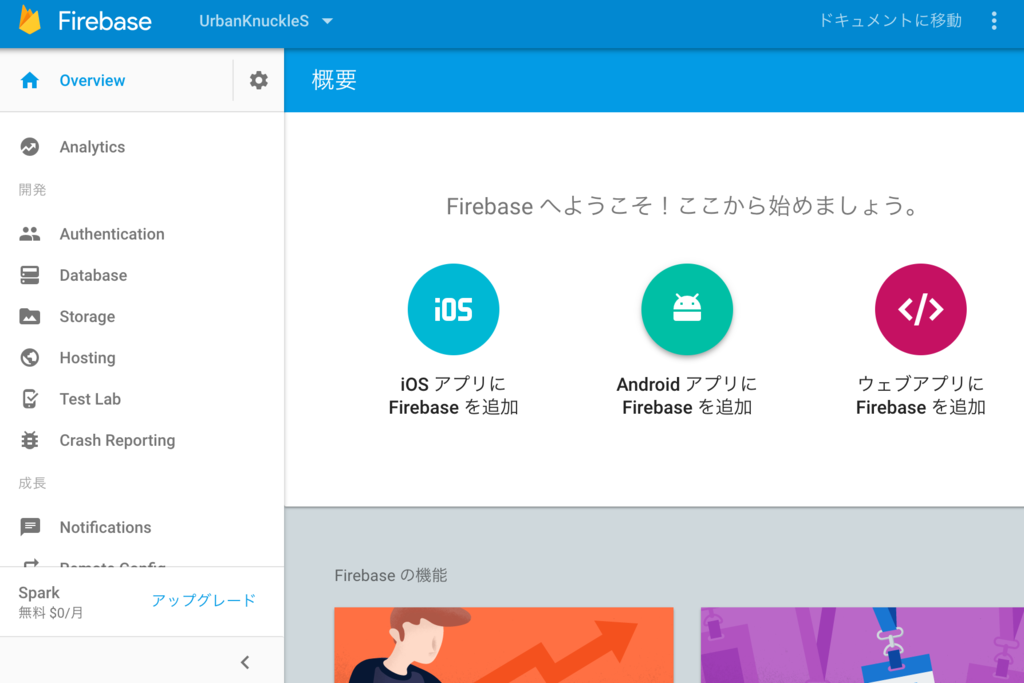
Task: Click Android アプリに Firebase を追加 label
Action: (687, 396)
